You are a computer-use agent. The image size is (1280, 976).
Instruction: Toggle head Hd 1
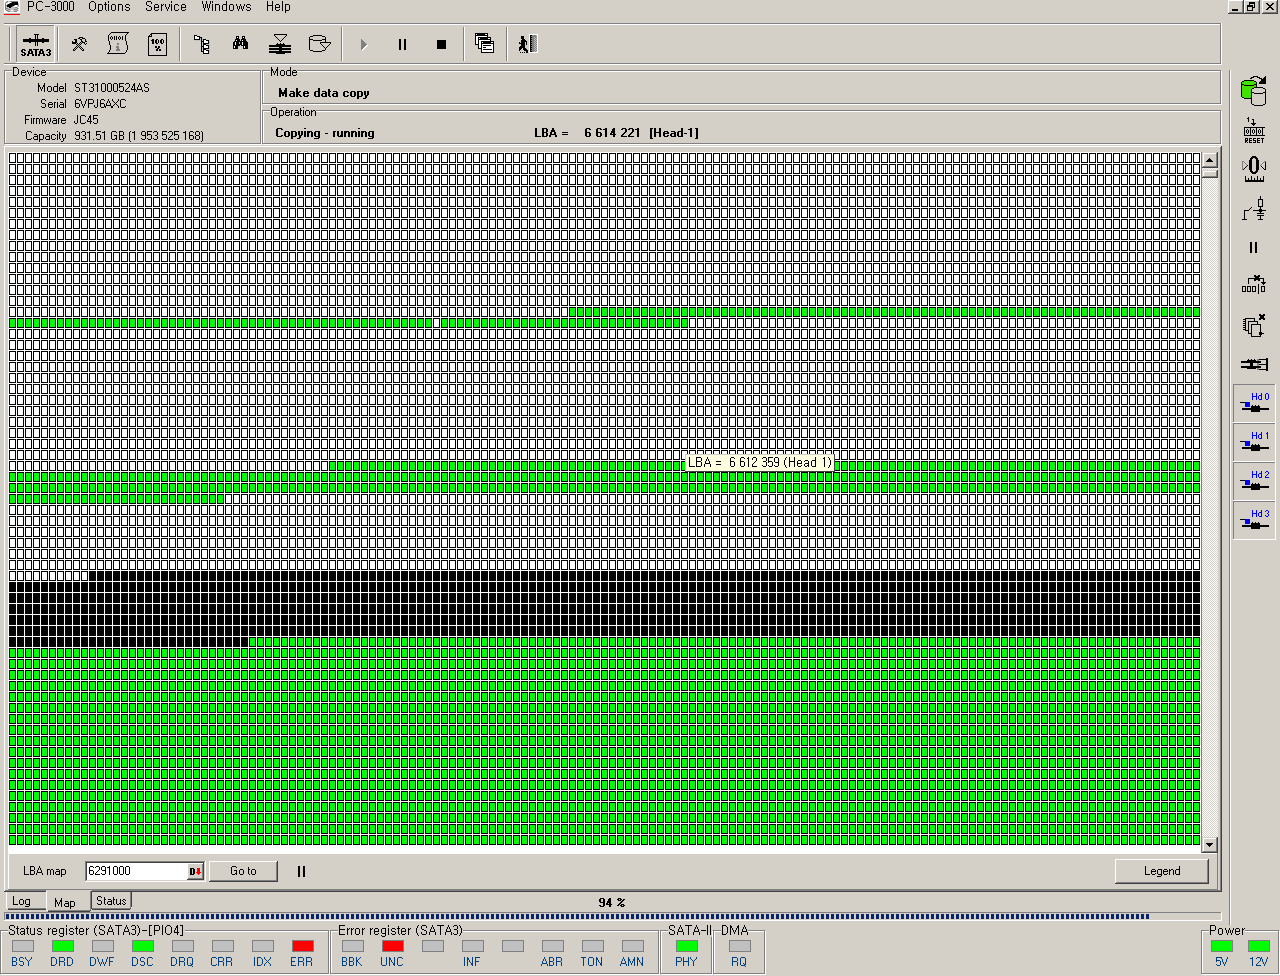coord(1254,442)
